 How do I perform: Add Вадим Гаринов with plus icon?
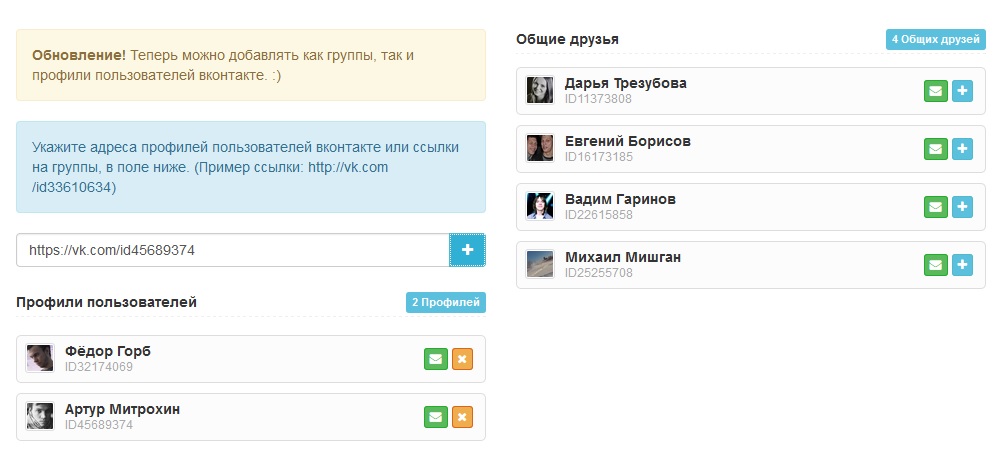[963, 207]
